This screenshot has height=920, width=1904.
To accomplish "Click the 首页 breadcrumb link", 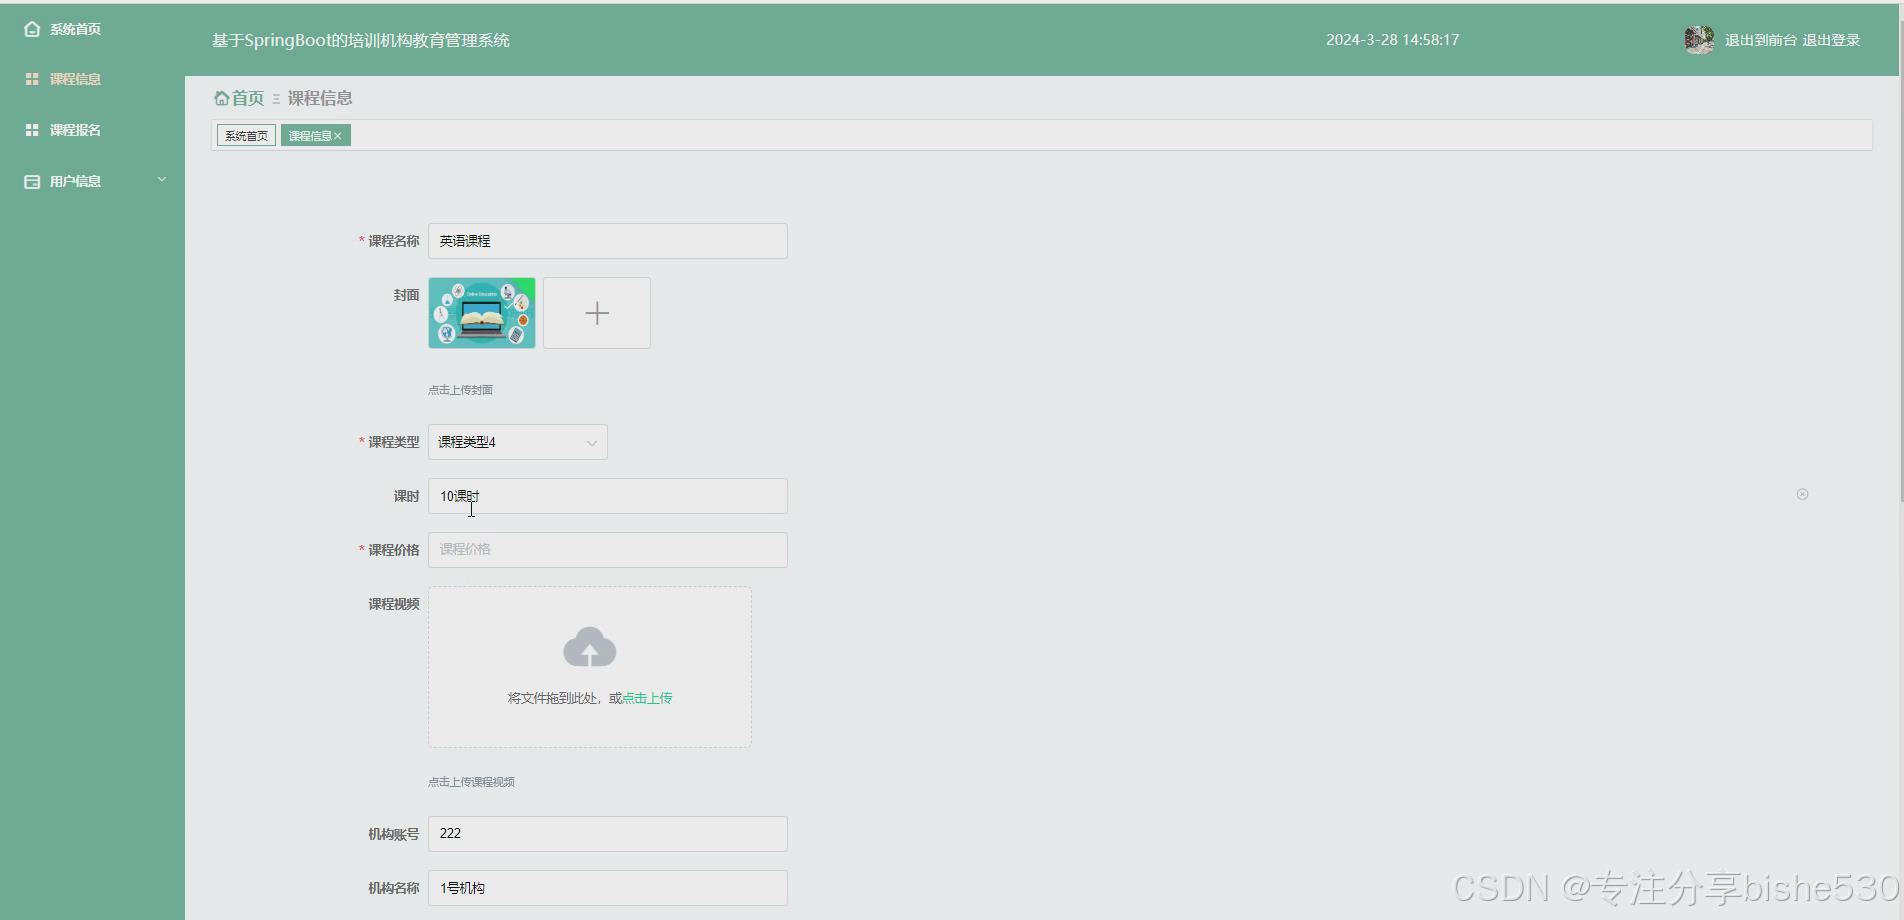I will pyautogui.click(x=248, y=98).
